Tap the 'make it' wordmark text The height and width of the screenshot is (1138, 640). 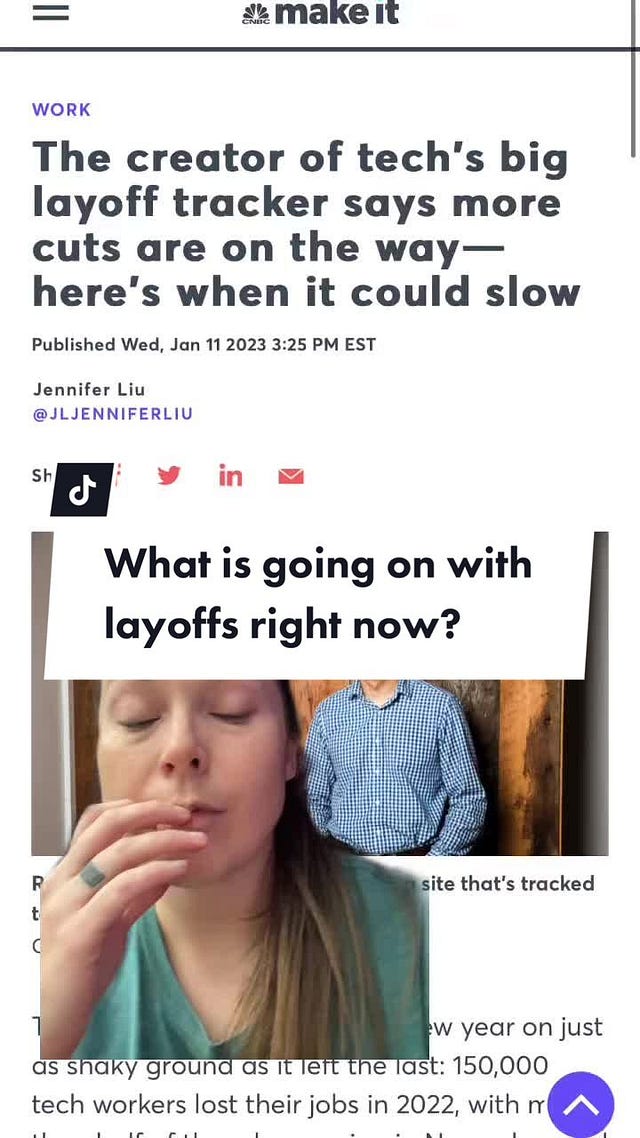tap(337, 12)
